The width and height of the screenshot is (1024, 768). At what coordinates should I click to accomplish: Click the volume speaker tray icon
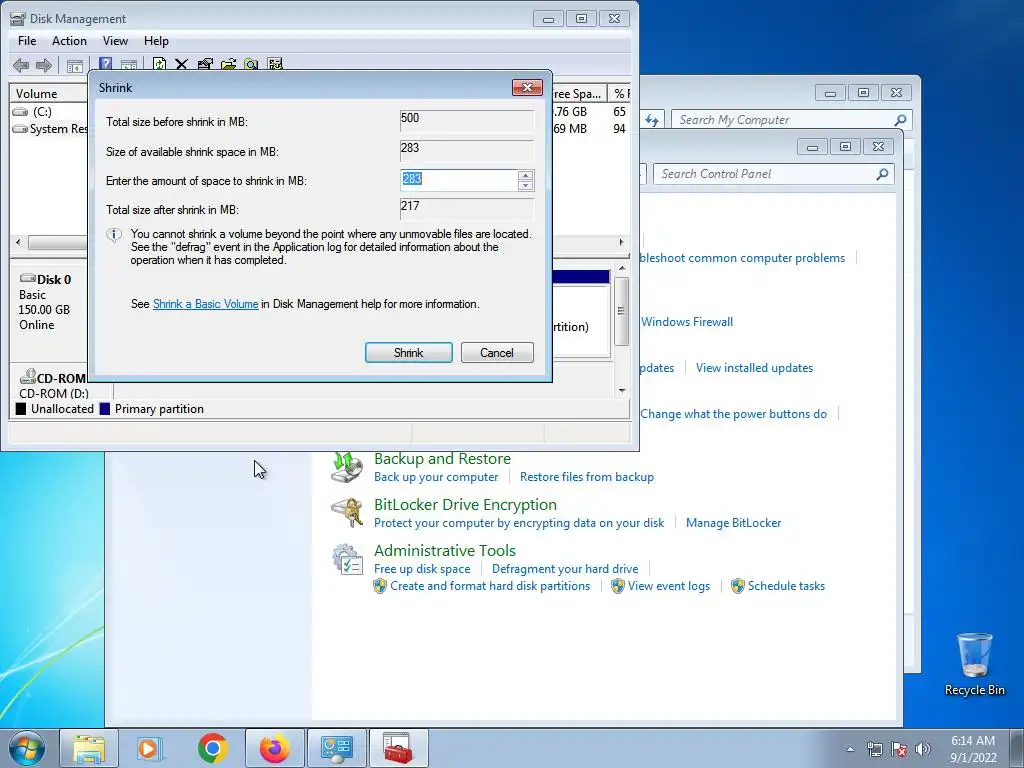coord(923,749)
